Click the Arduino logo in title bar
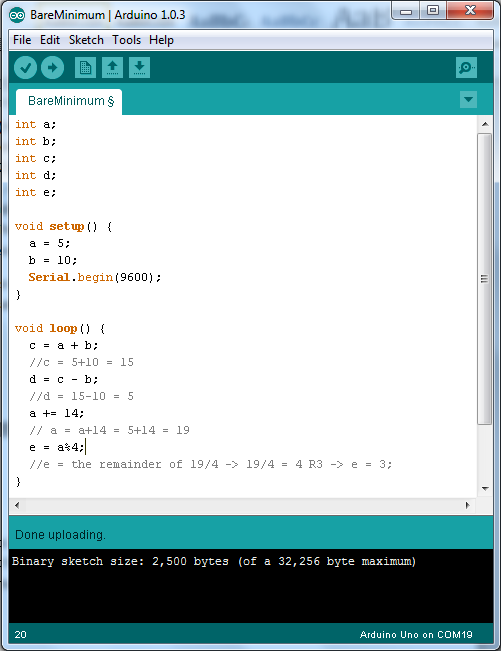The height and width of the screenshot is (651, 501). pos(17,15)
